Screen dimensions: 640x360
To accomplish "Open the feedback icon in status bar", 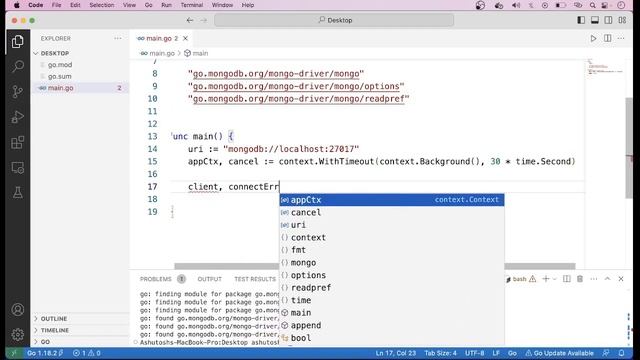I will pos(606,353).
